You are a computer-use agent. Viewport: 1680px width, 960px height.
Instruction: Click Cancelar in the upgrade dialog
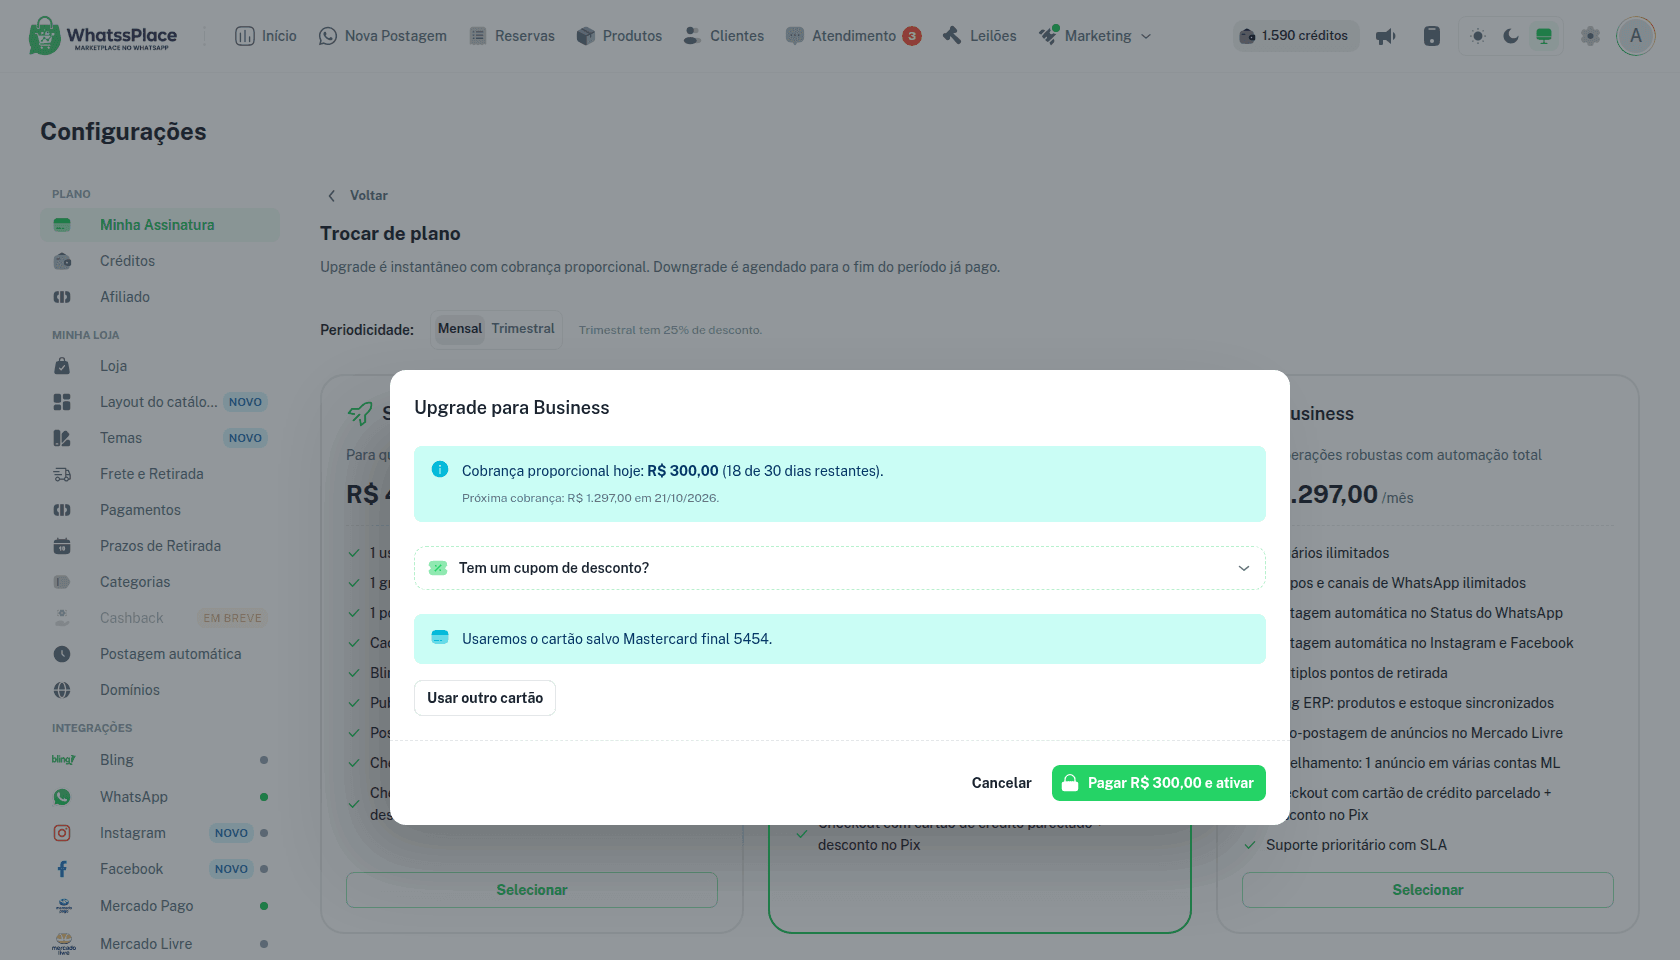1001,783
